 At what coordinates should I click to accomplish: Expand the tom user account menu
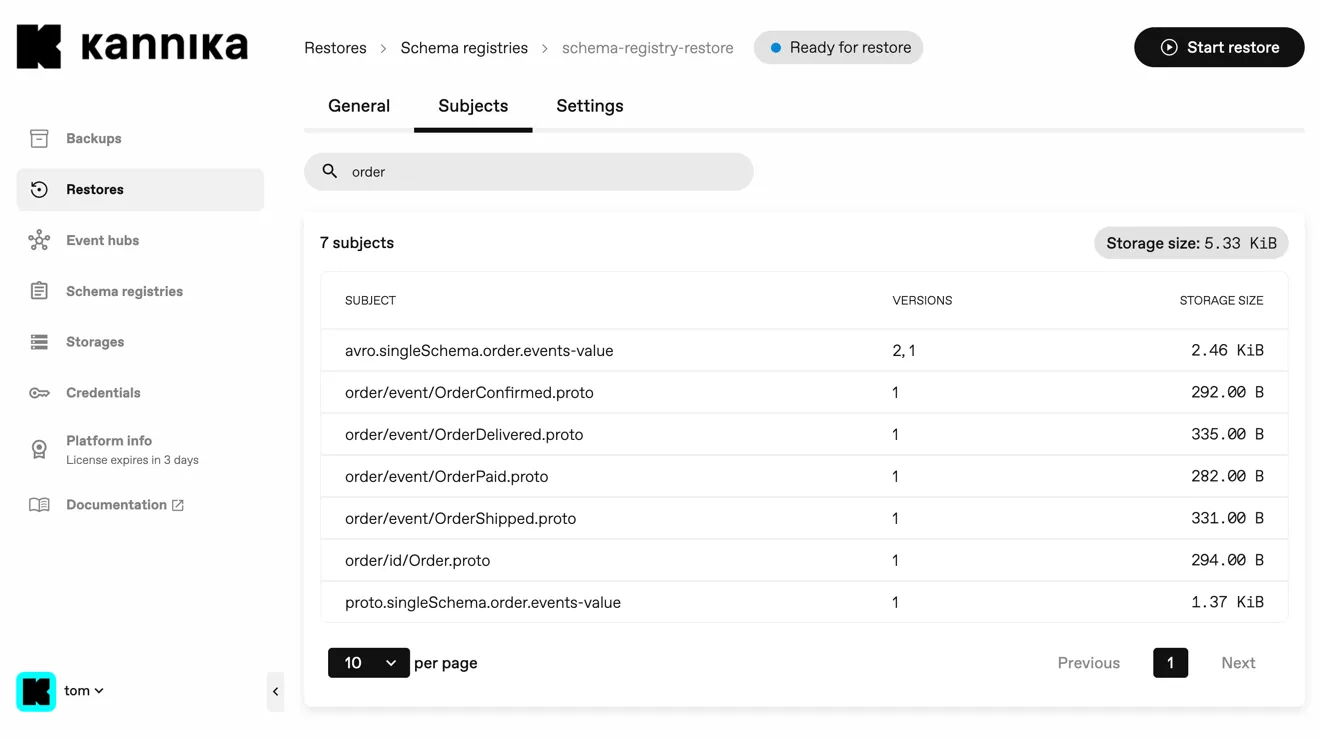84,691
